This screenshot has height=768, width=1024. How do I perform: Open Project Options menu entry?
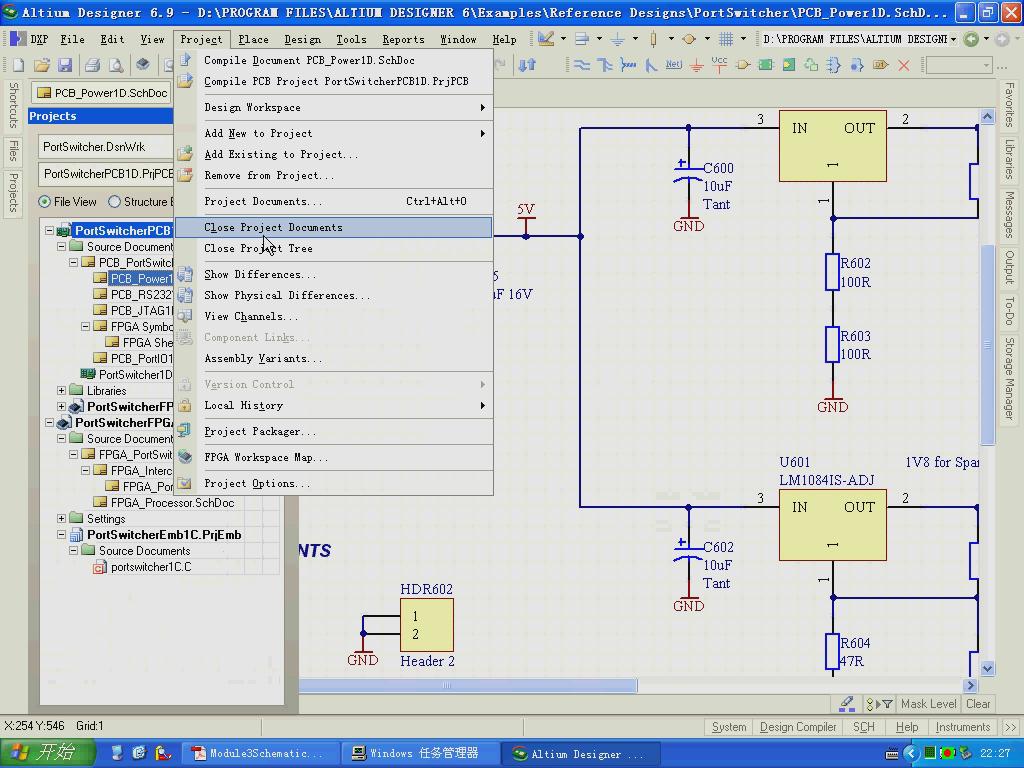pyautogui.click(x=334, y=483)
